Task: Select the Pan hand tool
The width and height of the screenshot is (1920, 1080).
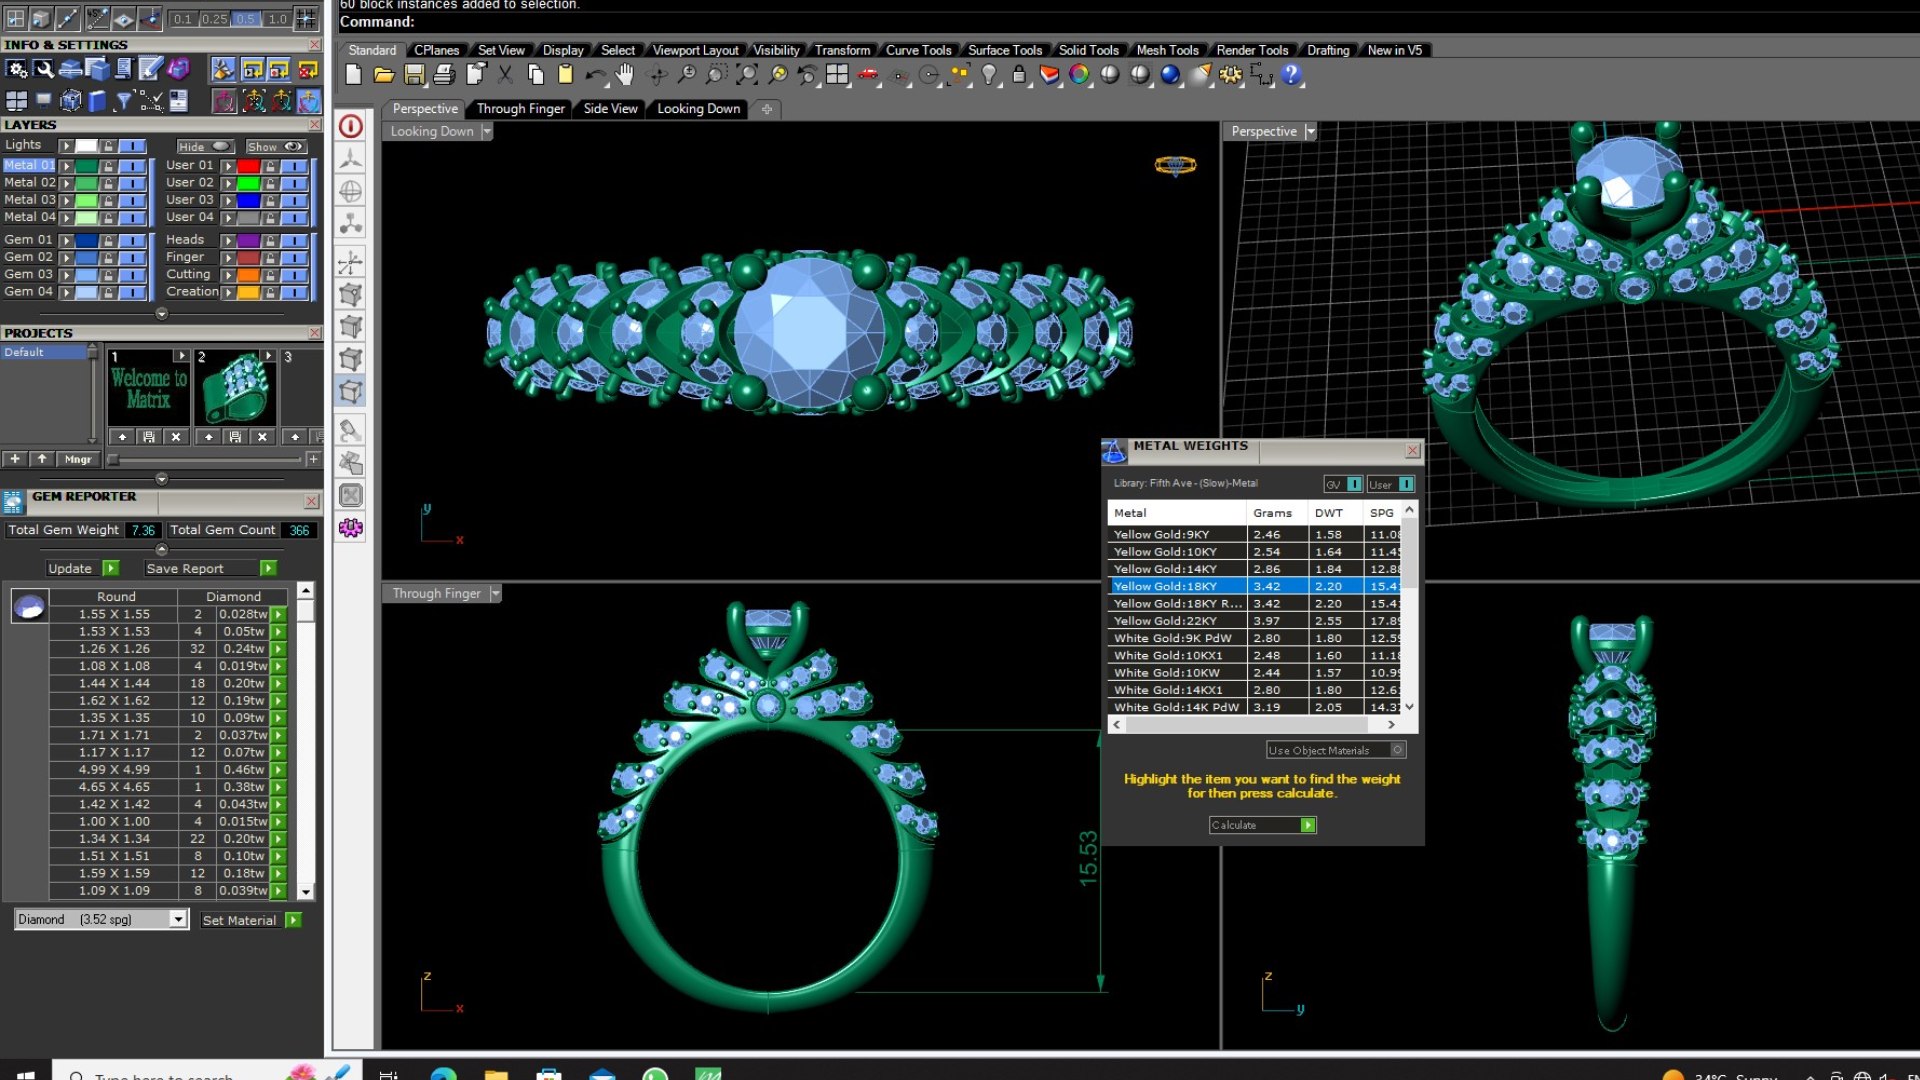Action: [x=625, y=74]
